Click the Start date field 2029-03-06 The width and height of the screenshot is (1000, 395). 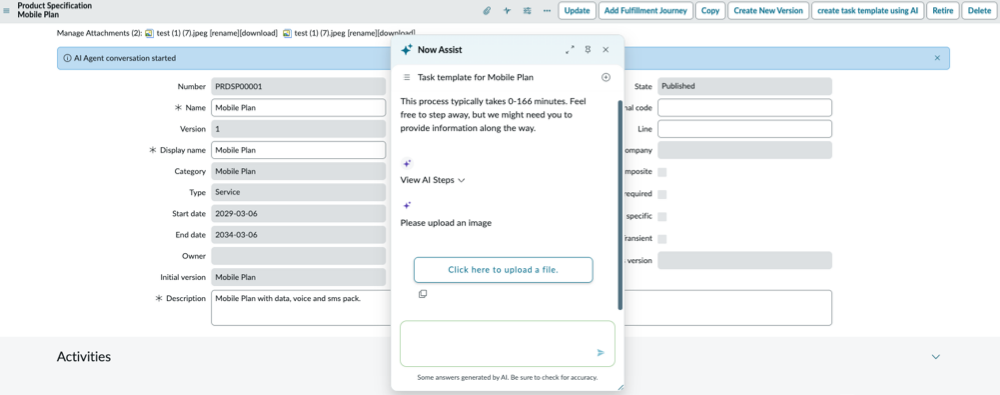click(298, 213)
